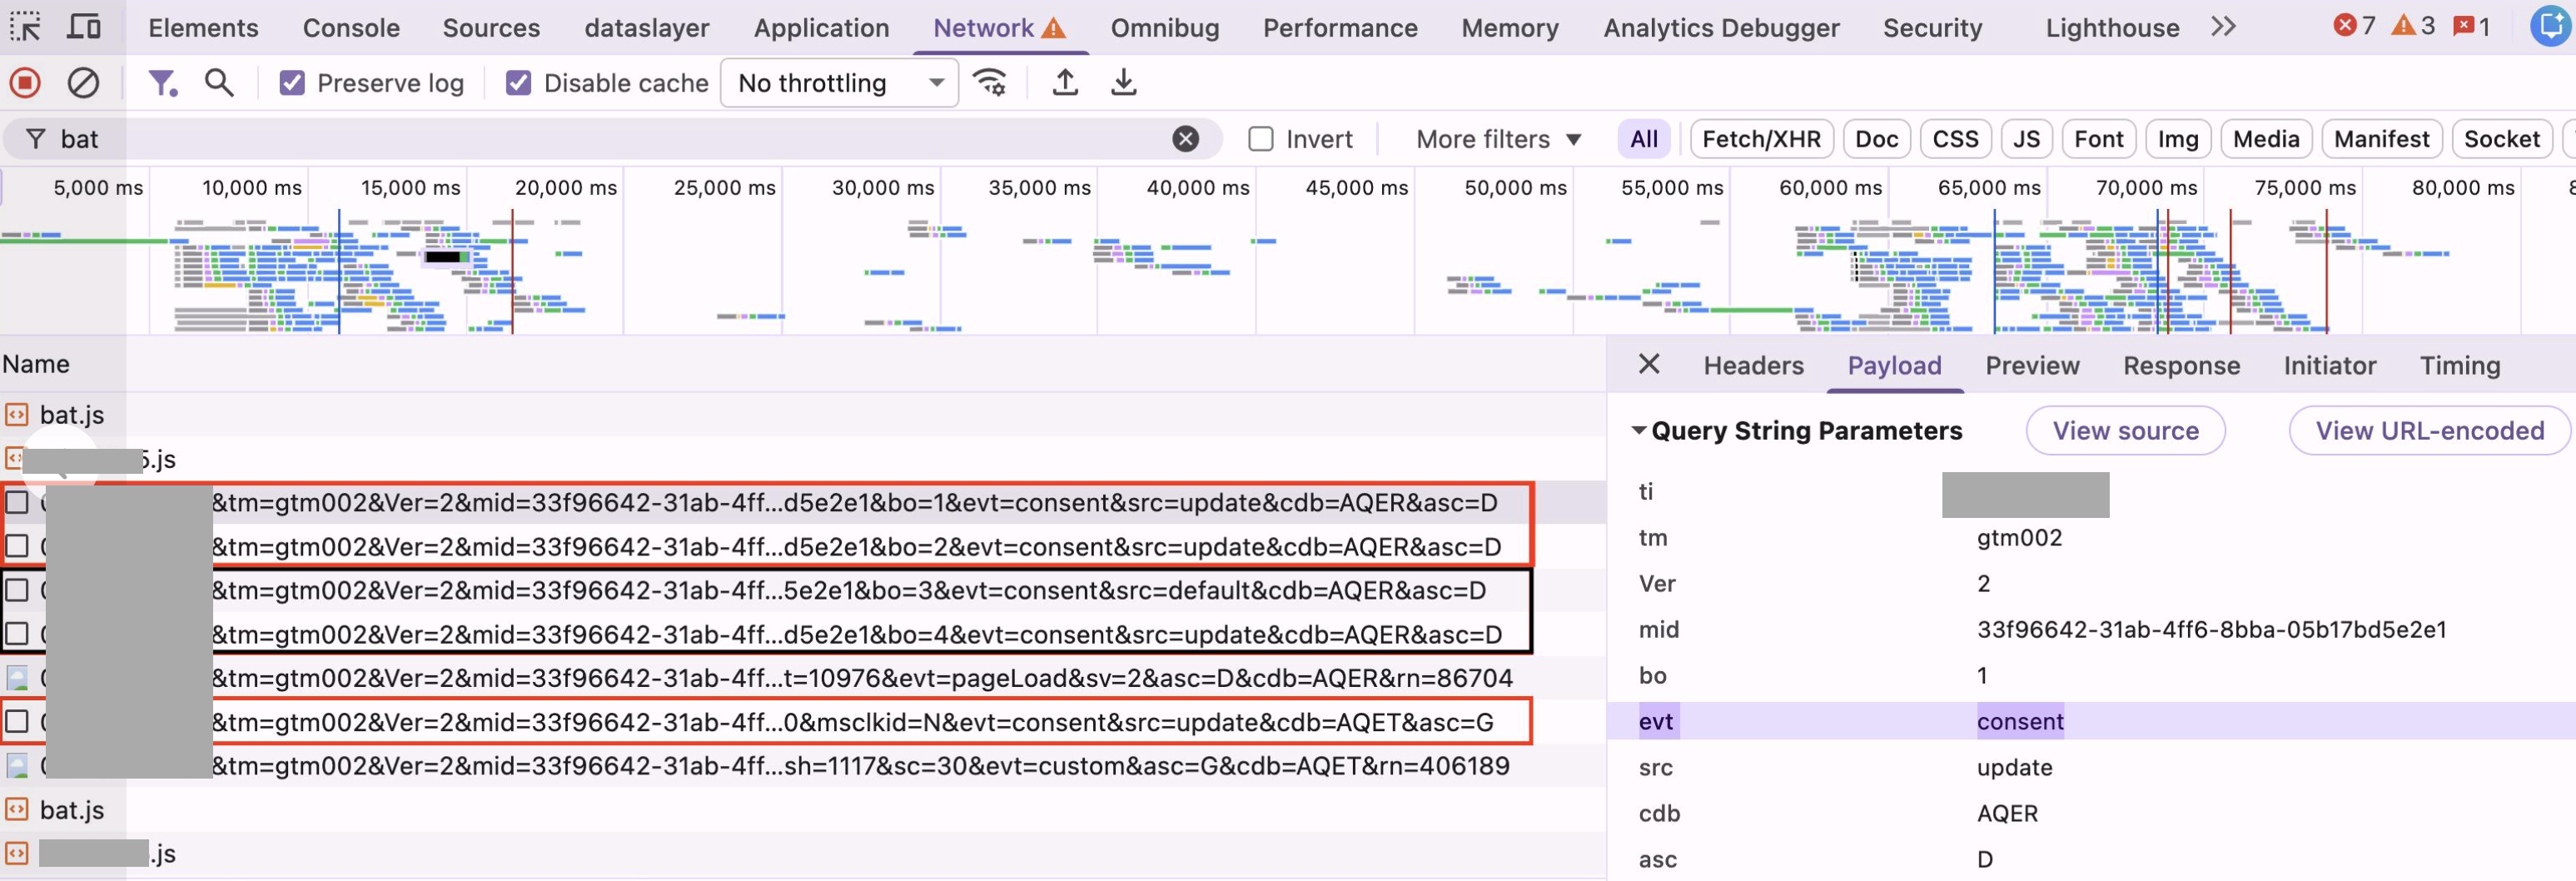Open the No throttling dropdown

839,83
